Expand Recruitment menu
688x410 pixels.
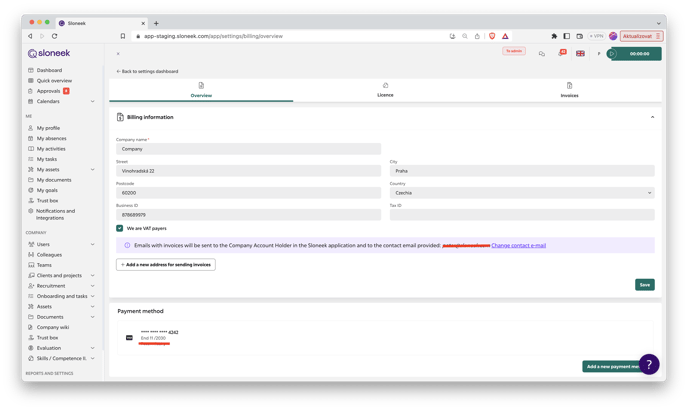tap(93, 286)
